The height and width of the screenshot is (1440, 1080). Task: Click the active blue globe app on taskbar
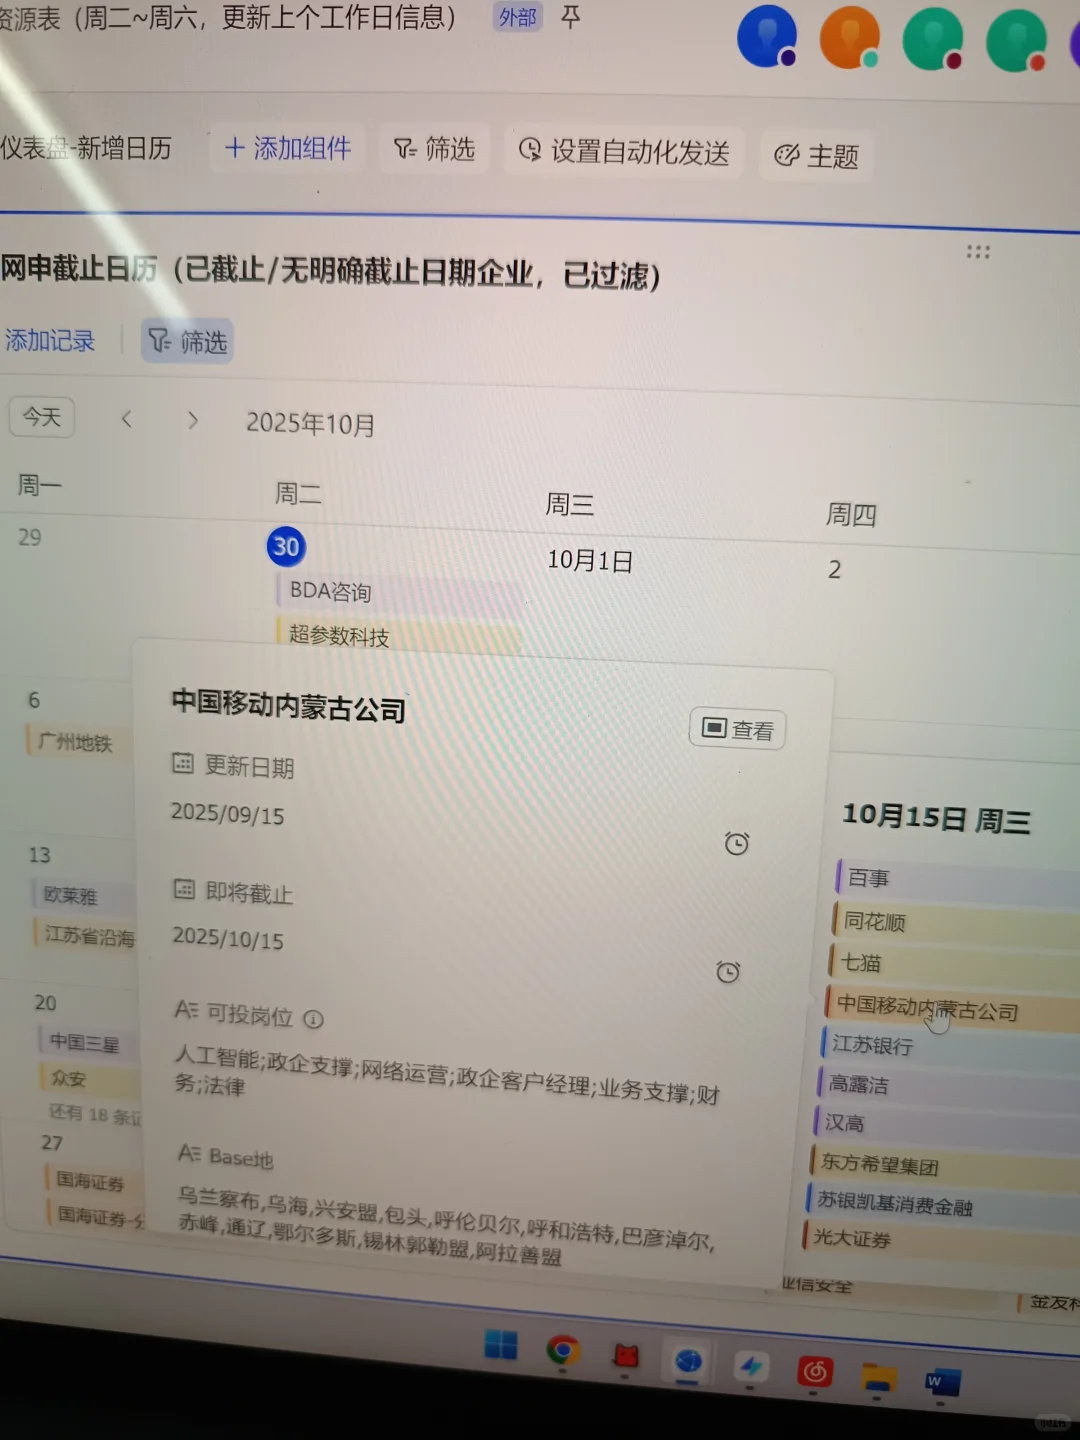[x=688, y=1361]
